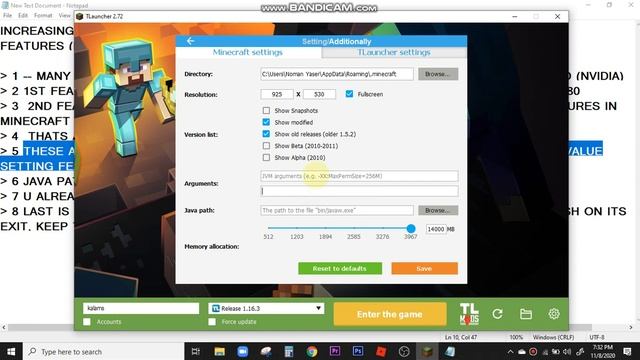This screenshot has height=360, width=640.
Task: Click the second arguments text field
Action: (359, 191)
